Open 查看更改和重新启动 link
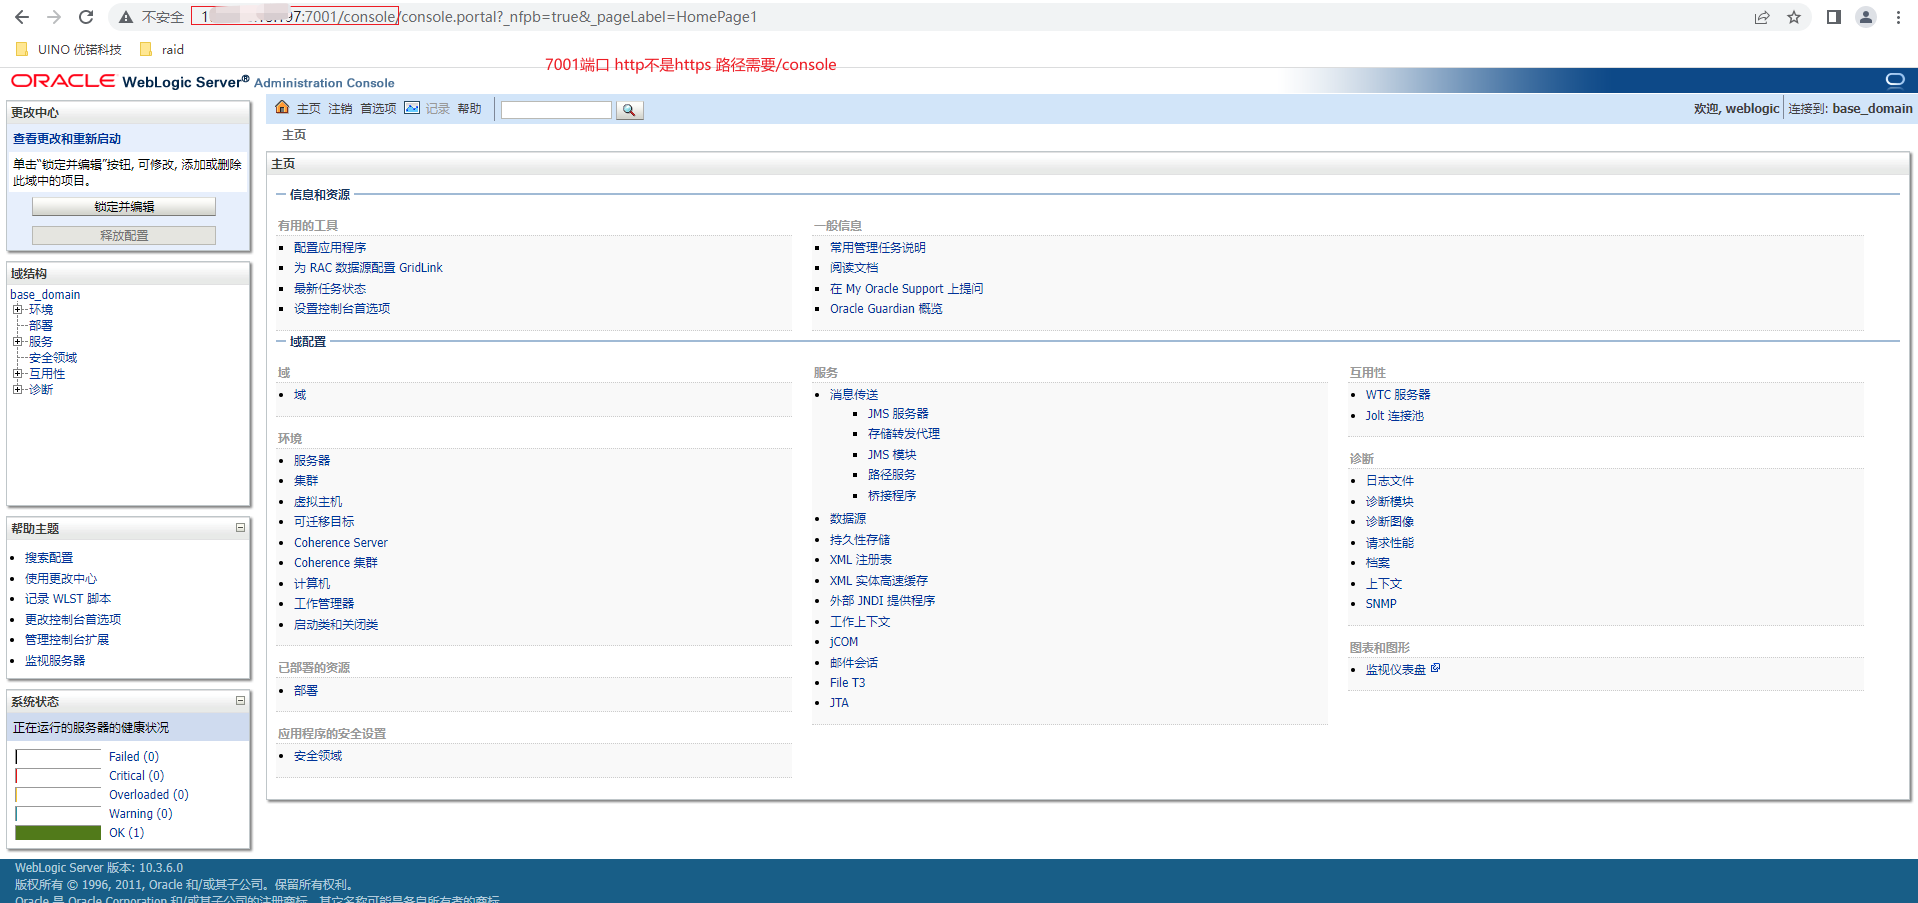Image resolution: width=1918 pixels, height=903 pixels. [67, 139]
